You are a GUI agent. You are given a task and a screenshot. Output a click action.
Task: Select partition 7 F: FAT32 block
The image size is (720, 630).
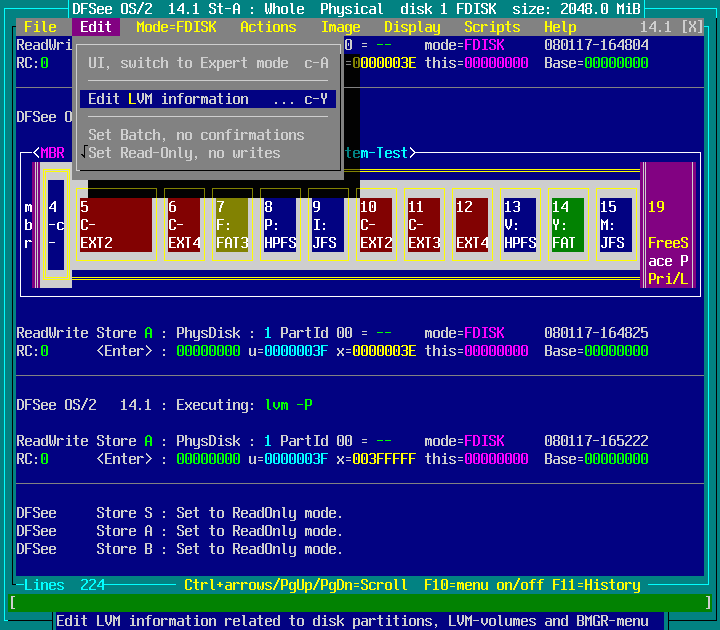[x=232, y=225]
